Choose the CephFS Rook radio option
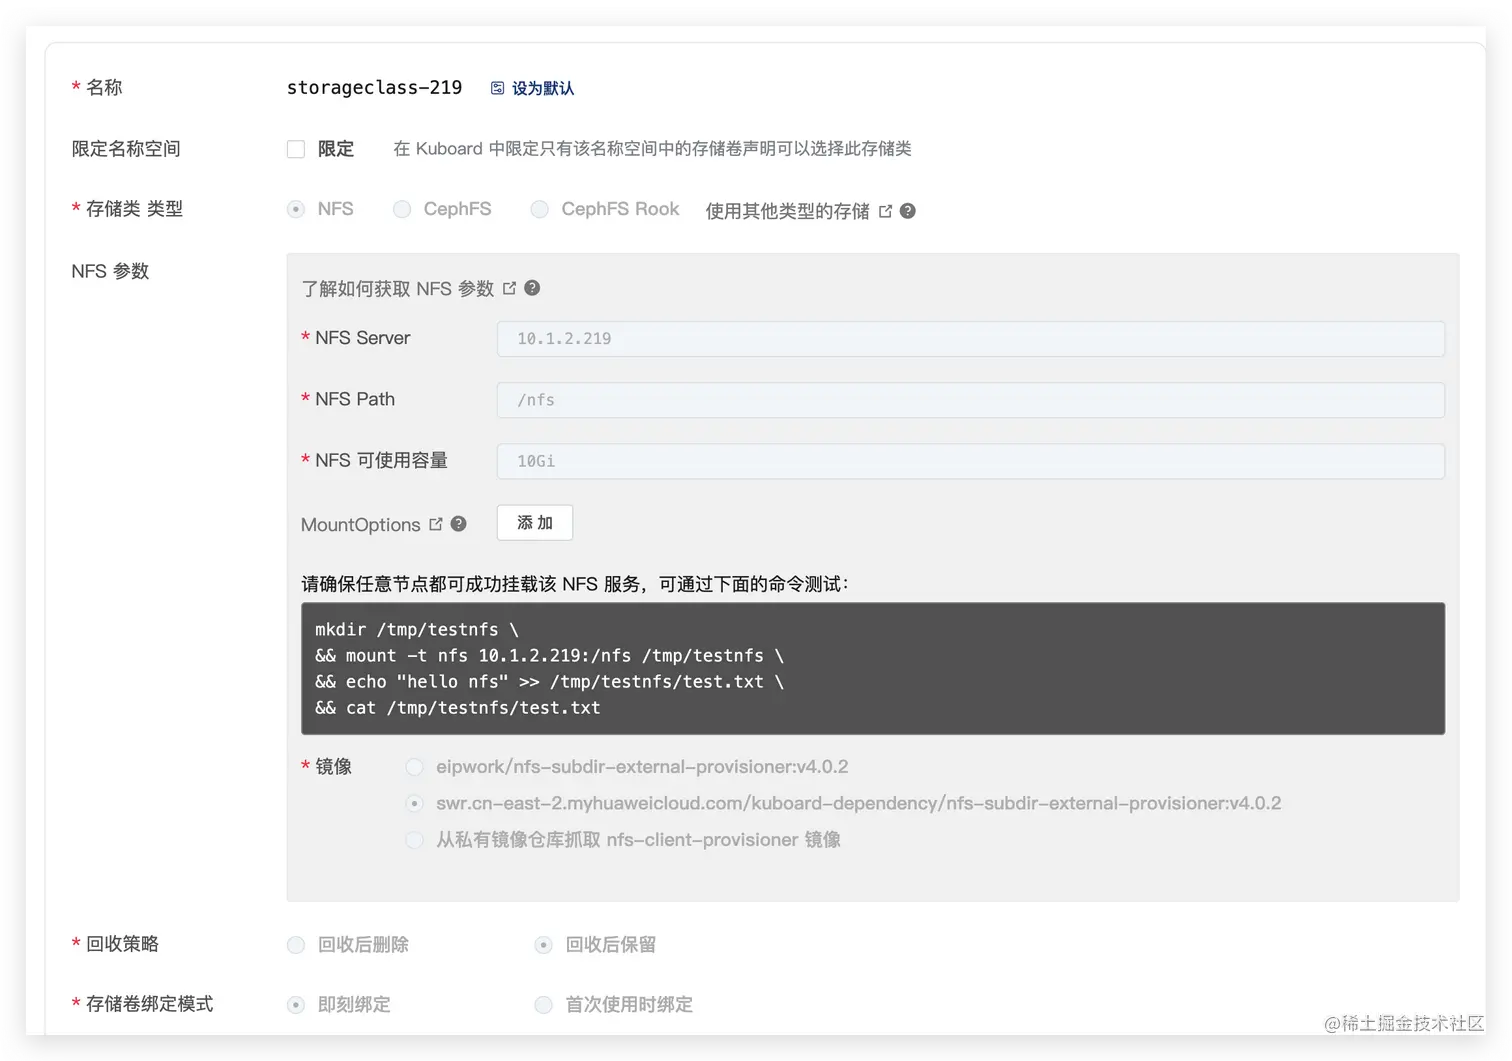Viewport: 1512px width, 1061px height. tap(540, 209)
